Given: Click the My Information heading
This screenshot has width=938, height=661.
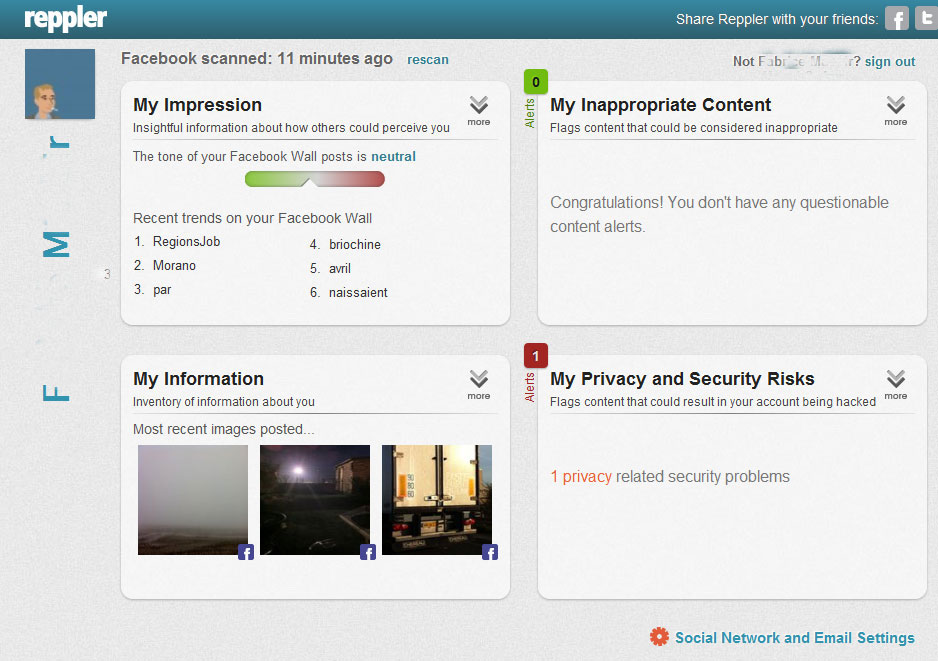Looking at the screenshot, I should [198, 379].
